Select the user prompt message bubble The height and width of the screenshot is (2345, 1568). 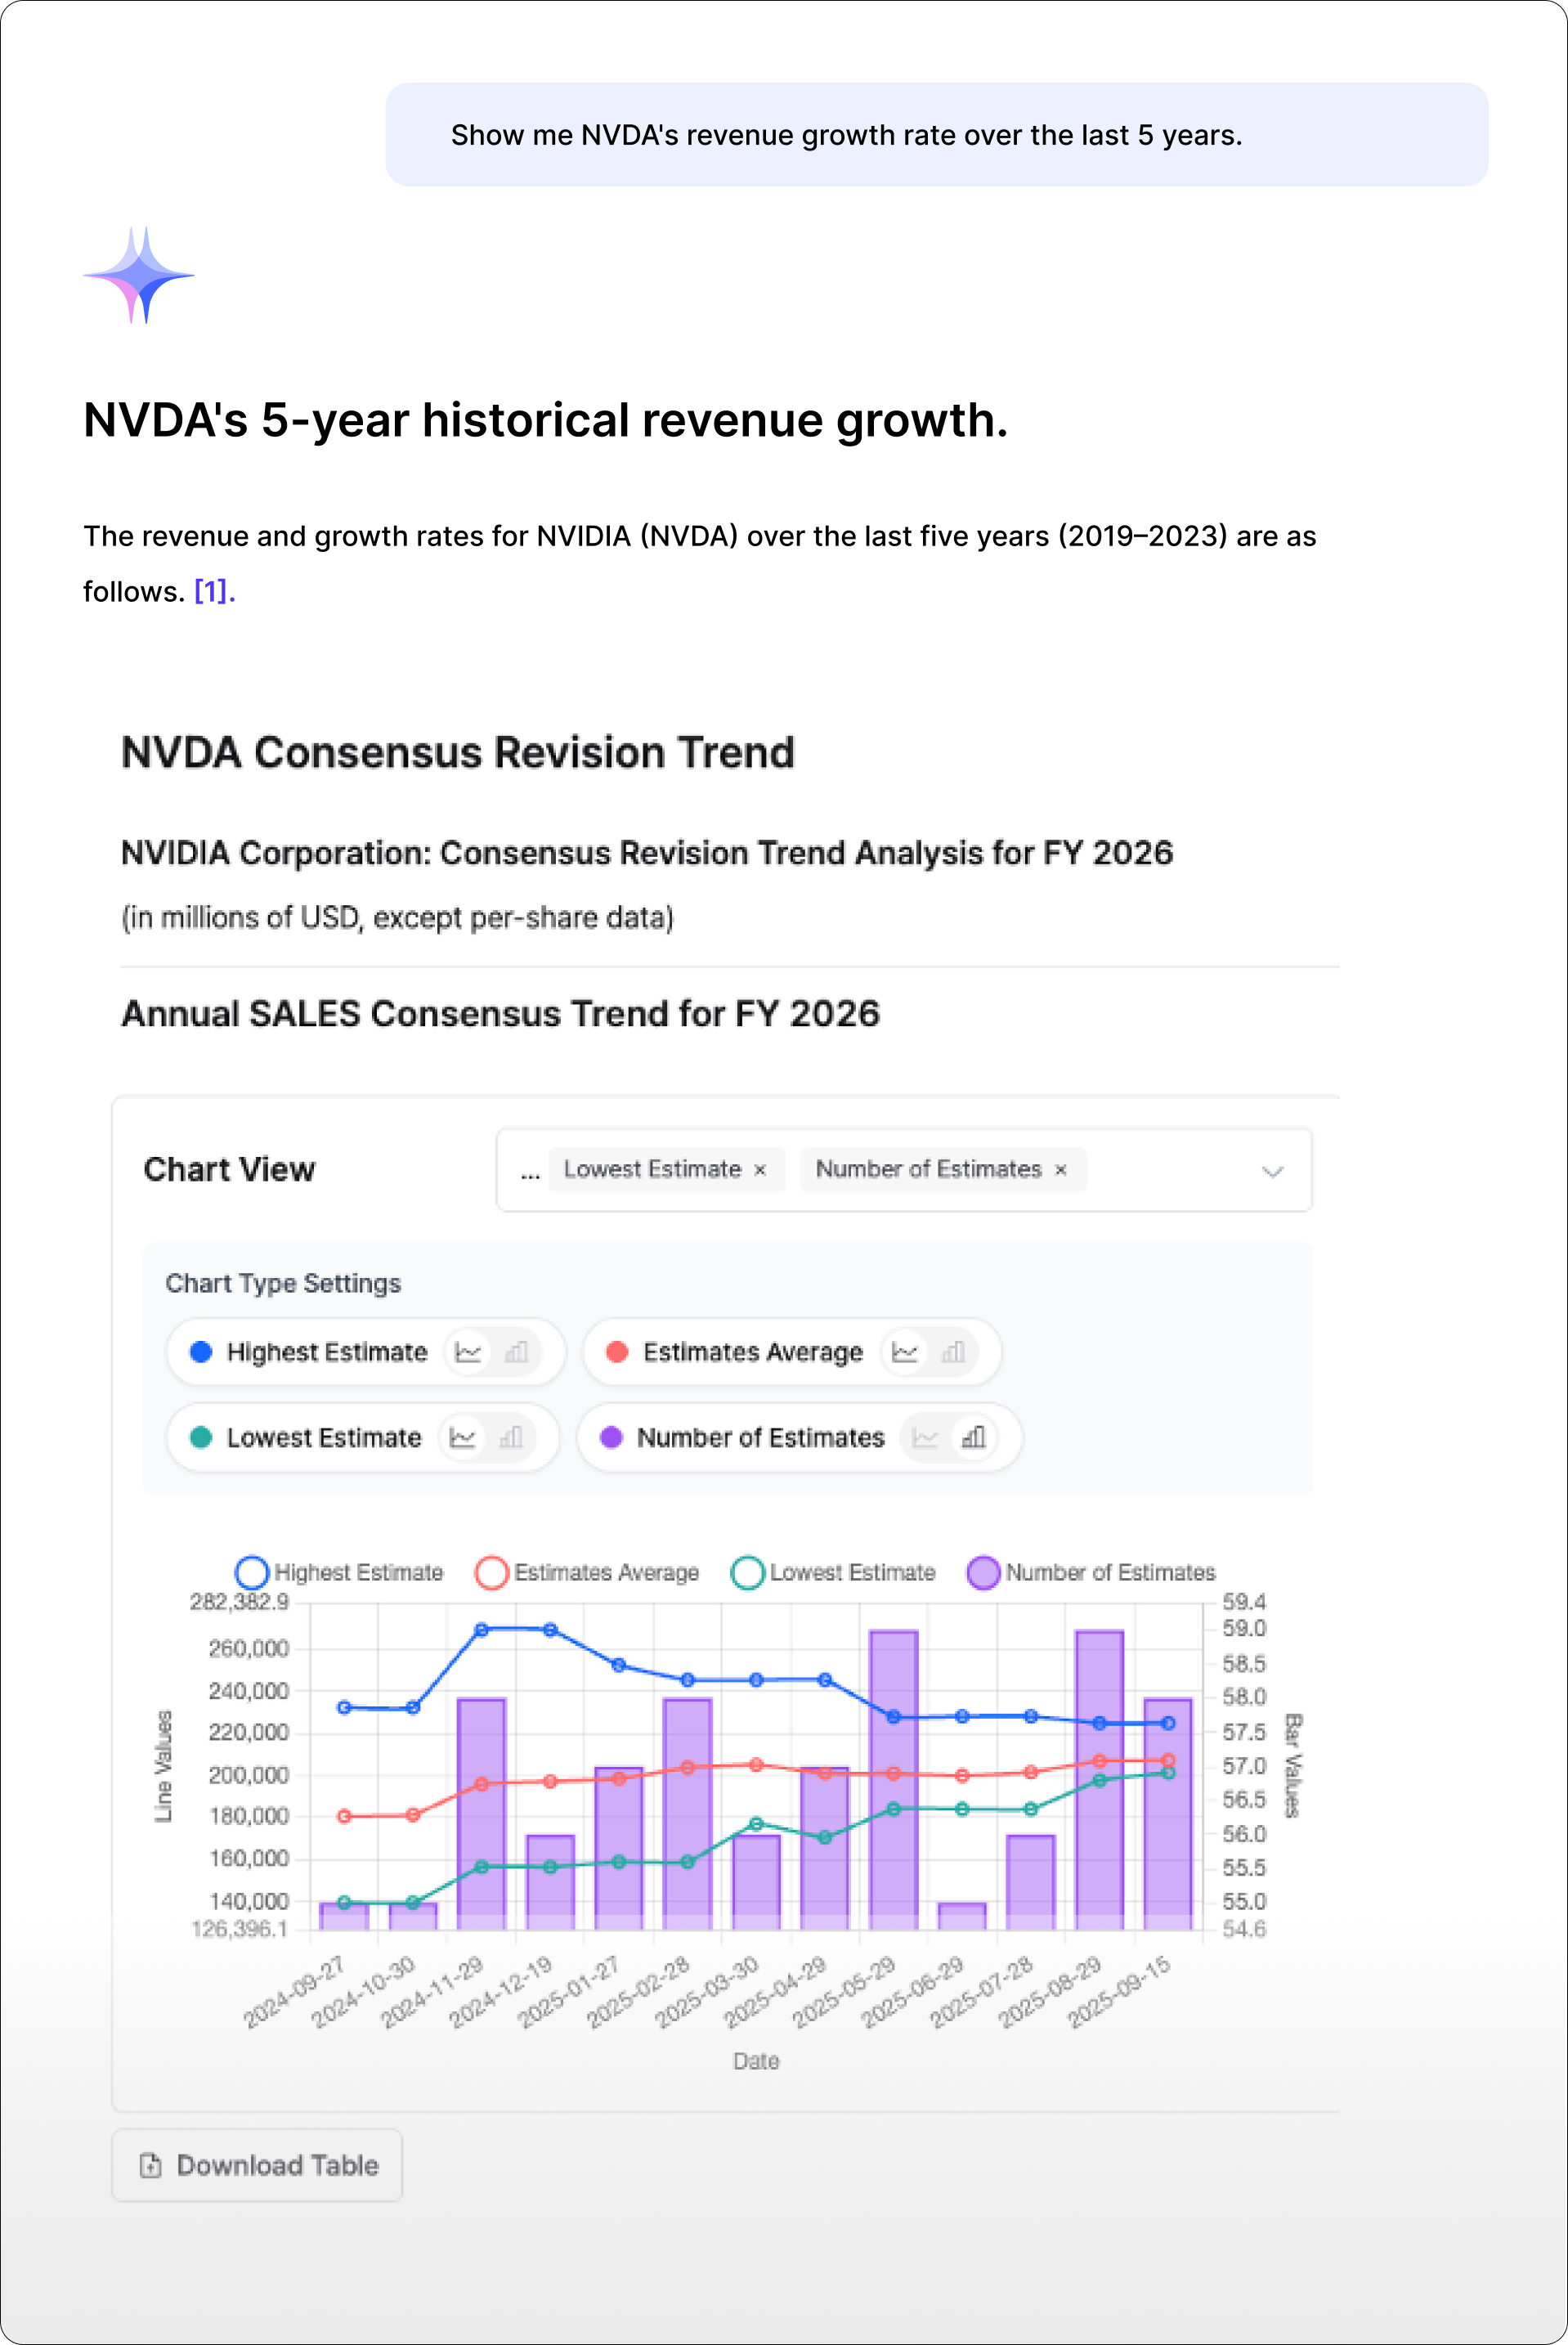(x=936, y=135)
